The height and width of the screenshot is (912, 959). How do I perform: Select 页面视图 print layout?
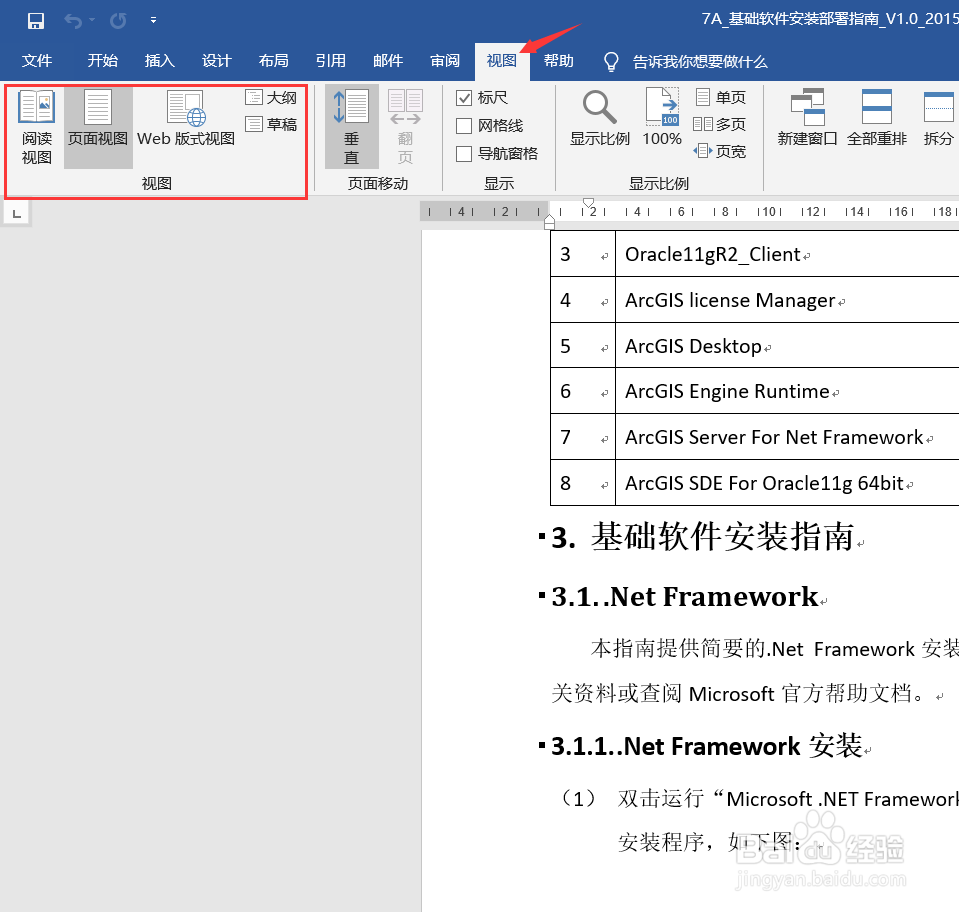(x=98, y=127)
